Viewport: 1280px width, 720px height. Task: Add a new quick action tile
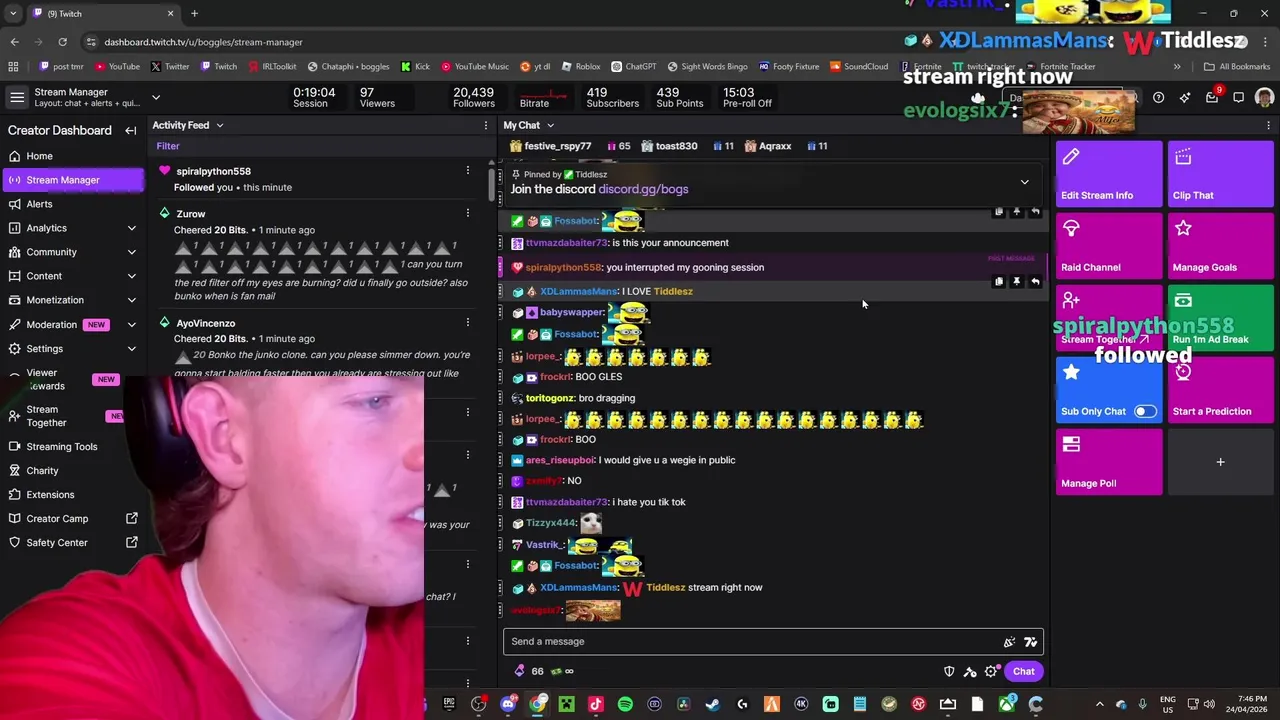pos(1220,462)
